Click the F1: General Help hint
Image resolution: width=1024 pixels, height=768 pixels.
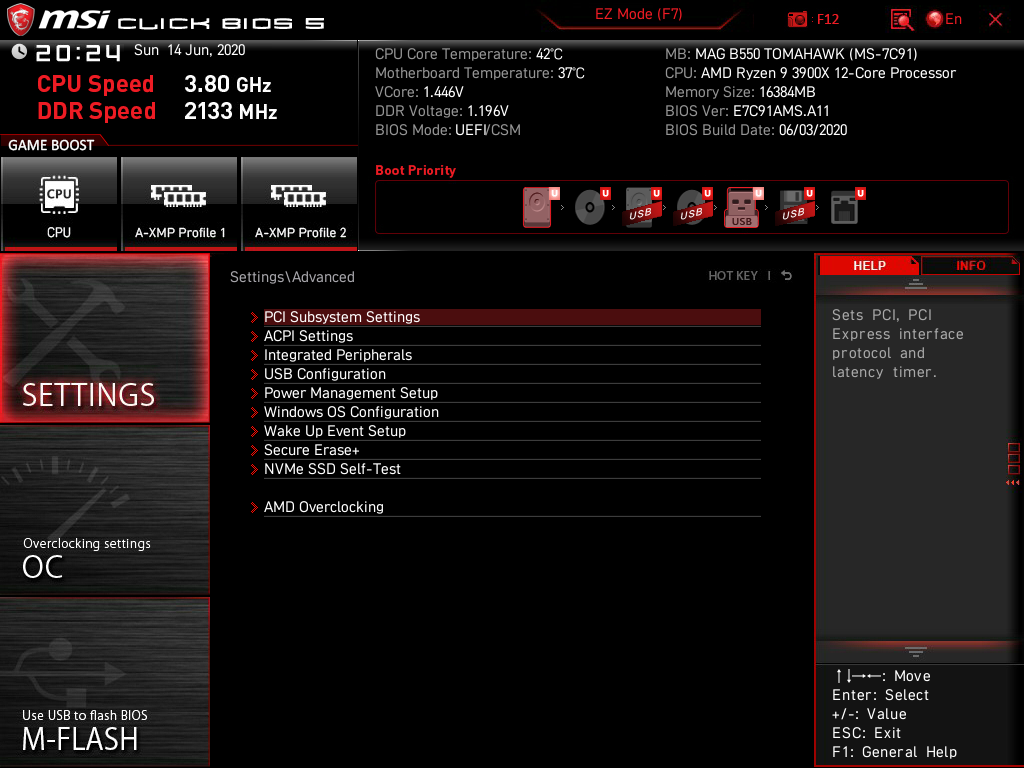point(894,752)
